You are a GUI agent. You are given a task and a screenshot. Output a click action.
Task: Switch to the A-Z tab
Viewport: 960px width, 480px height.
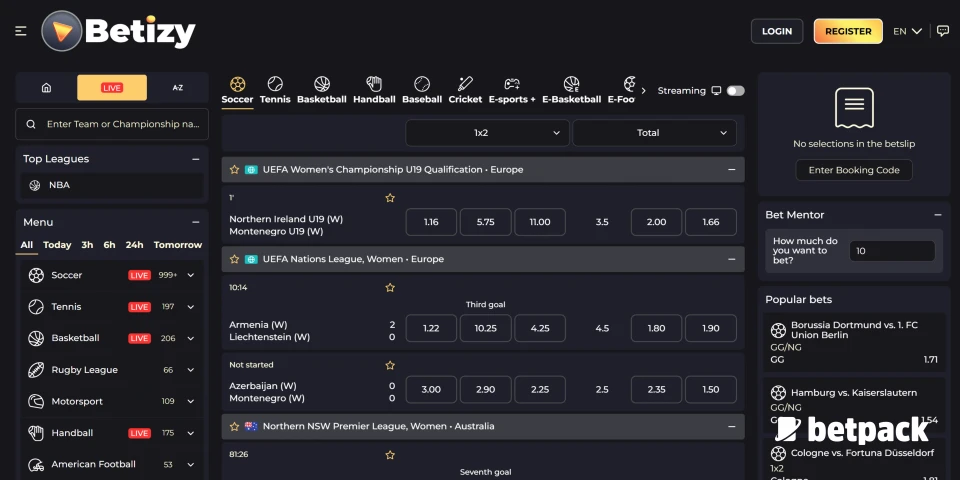tap(178, 88)
